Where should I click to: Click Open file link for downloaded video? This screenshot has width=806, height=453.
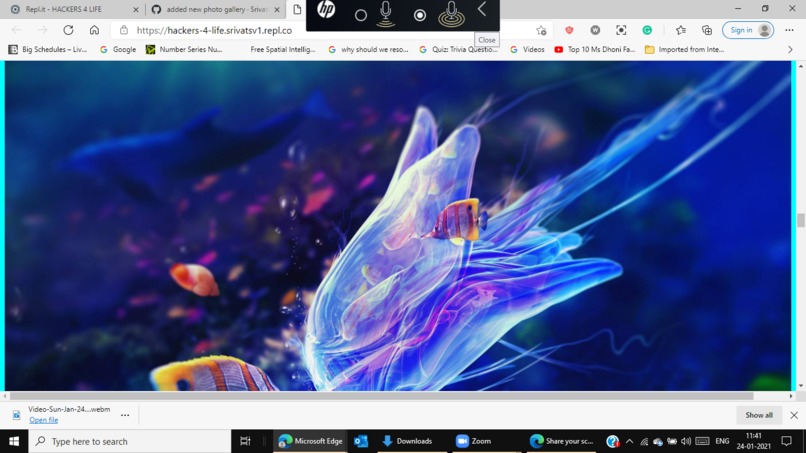(x=44, y=420)
